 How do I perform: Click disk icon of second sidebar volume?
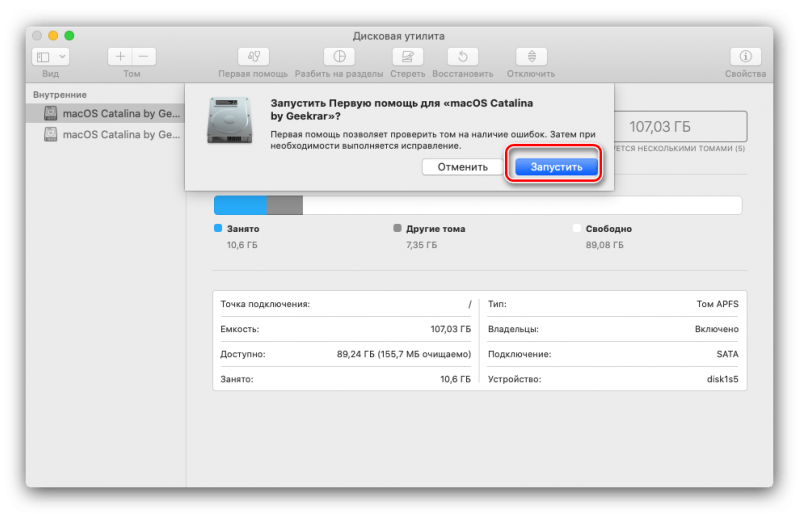51,134
